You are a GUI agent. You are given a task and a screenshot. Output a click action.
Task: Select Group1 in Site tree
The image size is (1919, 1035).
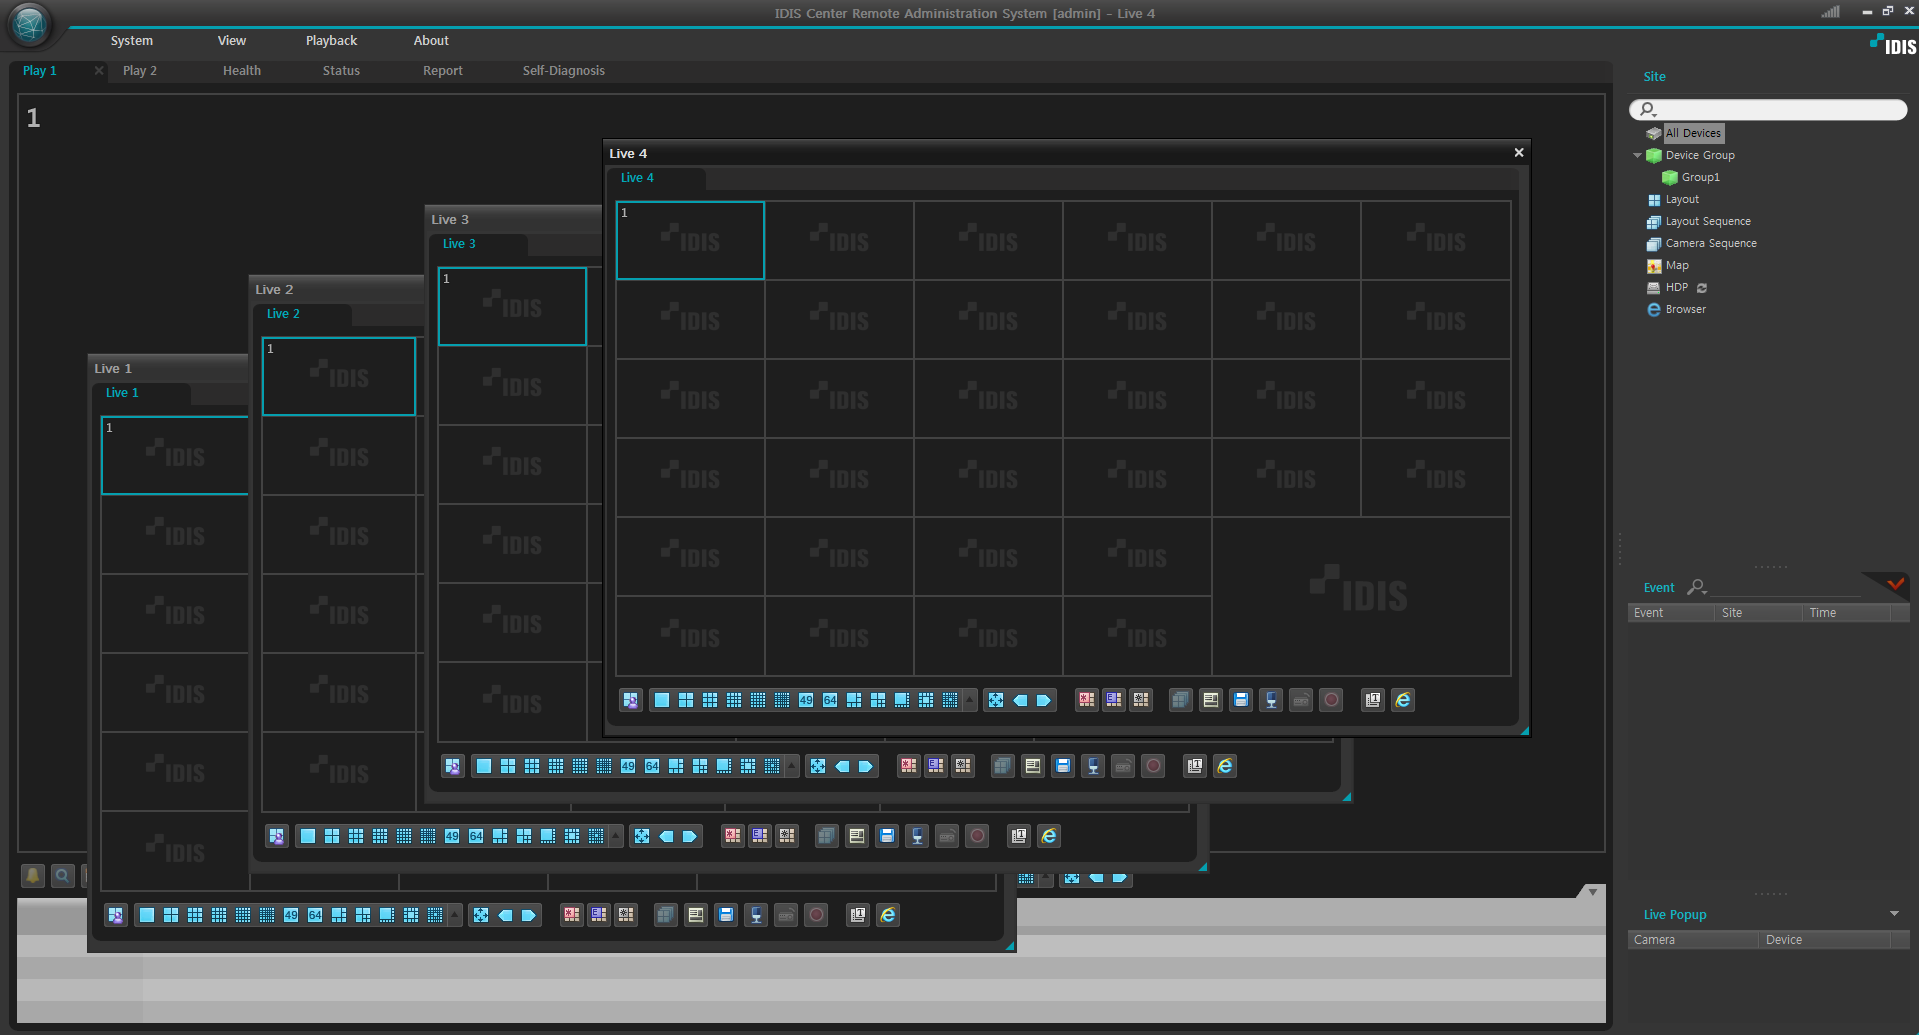[x=1700, y=177]
